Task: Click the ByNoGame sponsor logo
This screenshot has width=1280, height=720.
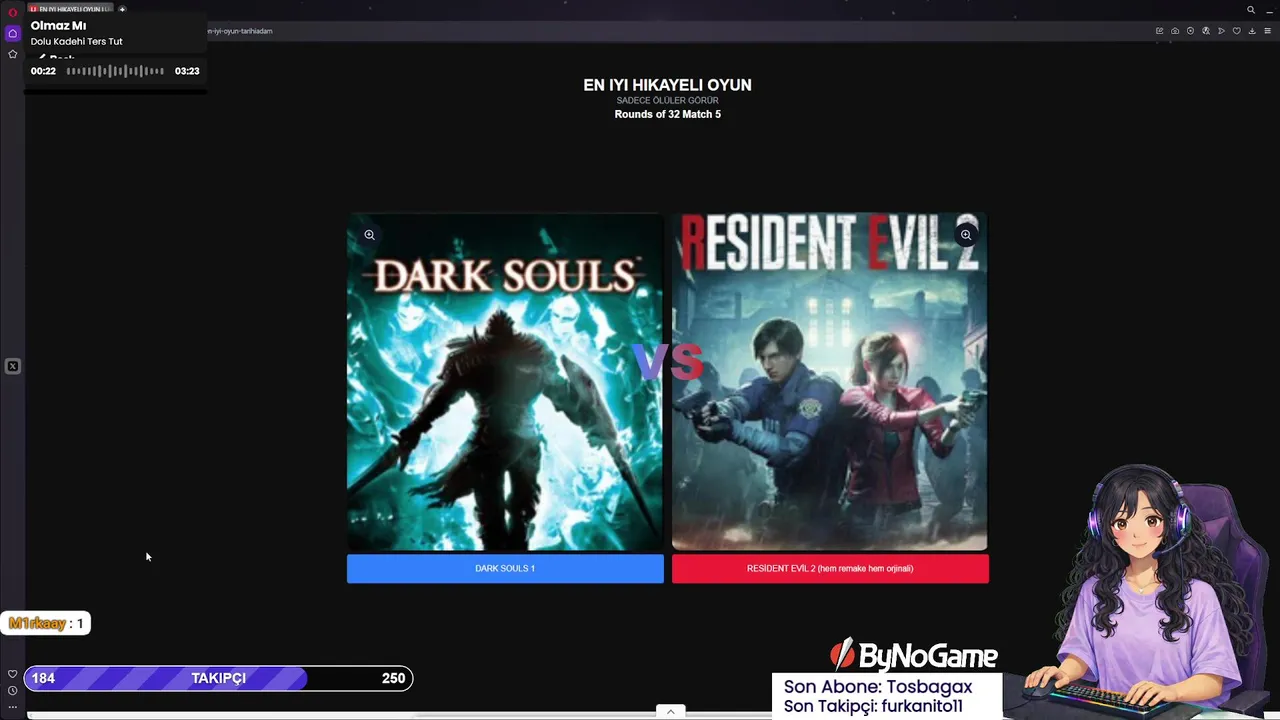Action: coord(914,656)
